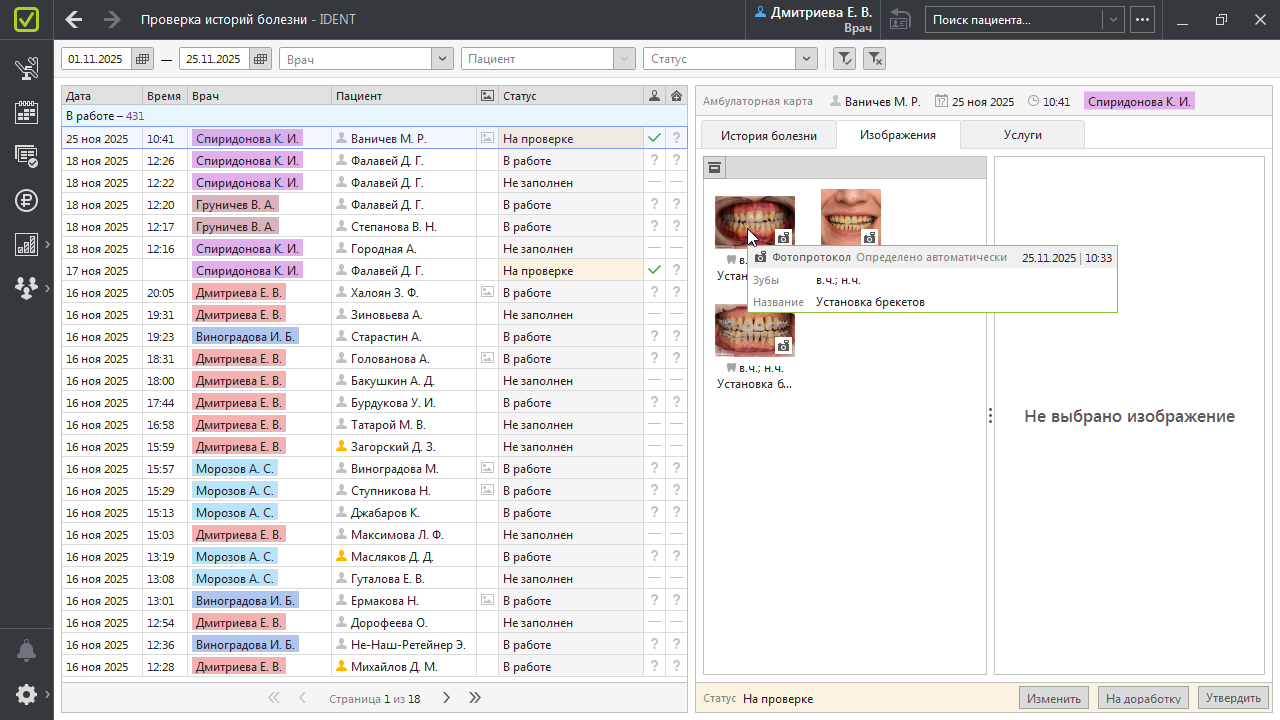Expand the Врач filter dropdown
Viewport: 1280px width, 720px height.
tap(442, 59)
